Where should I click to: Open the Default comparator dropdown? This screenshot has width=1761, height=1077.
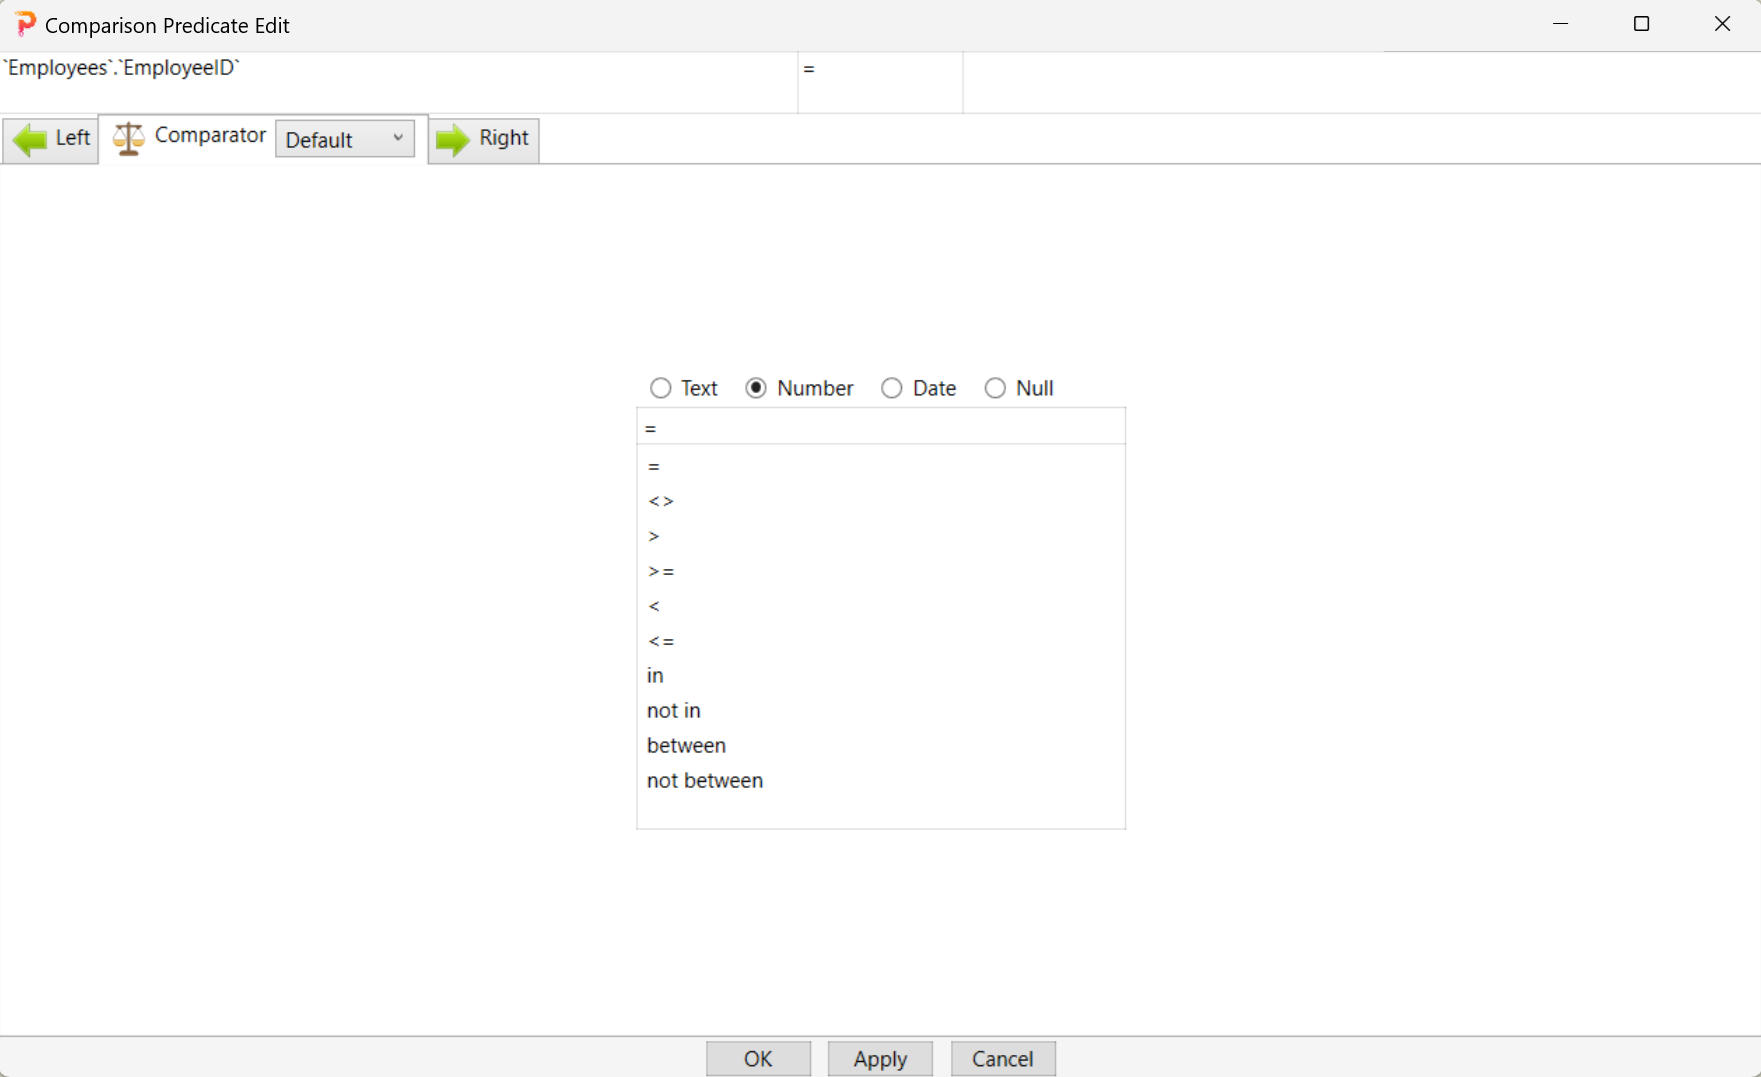click(345, 139)
